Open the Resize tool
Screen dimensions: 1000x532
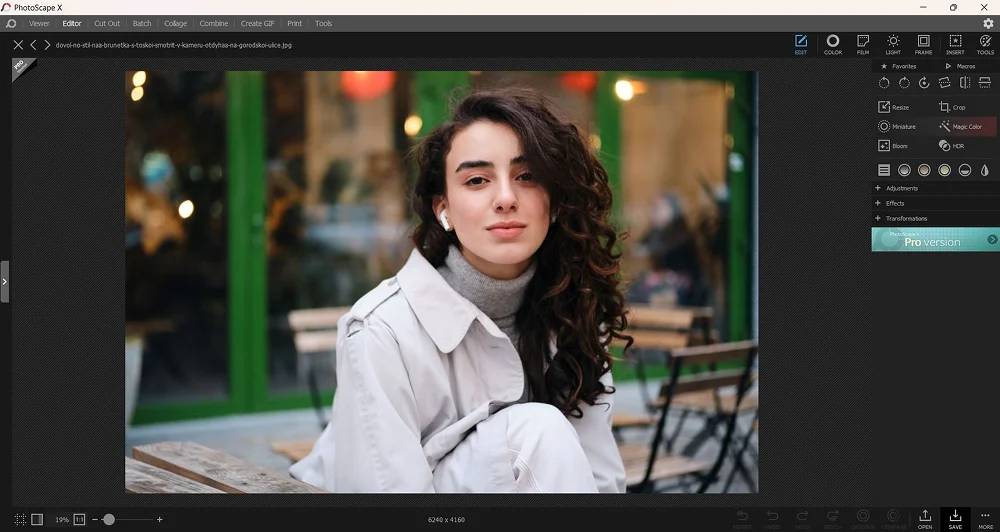[x=893, y=107]
